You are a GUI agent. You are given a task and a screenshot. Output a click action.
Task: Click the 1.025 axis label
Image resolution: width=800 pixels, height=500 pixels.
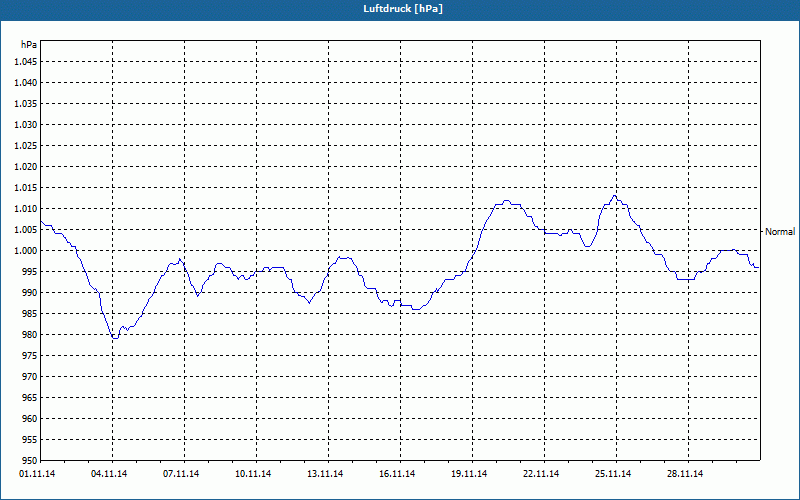26,145
